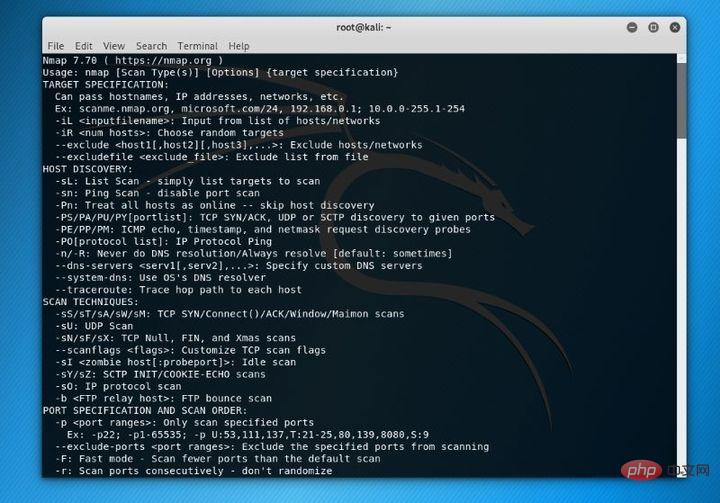This screenshot has height=503, width=720.
Task: Maximize the root@kali terminal window
Action: 653,28
